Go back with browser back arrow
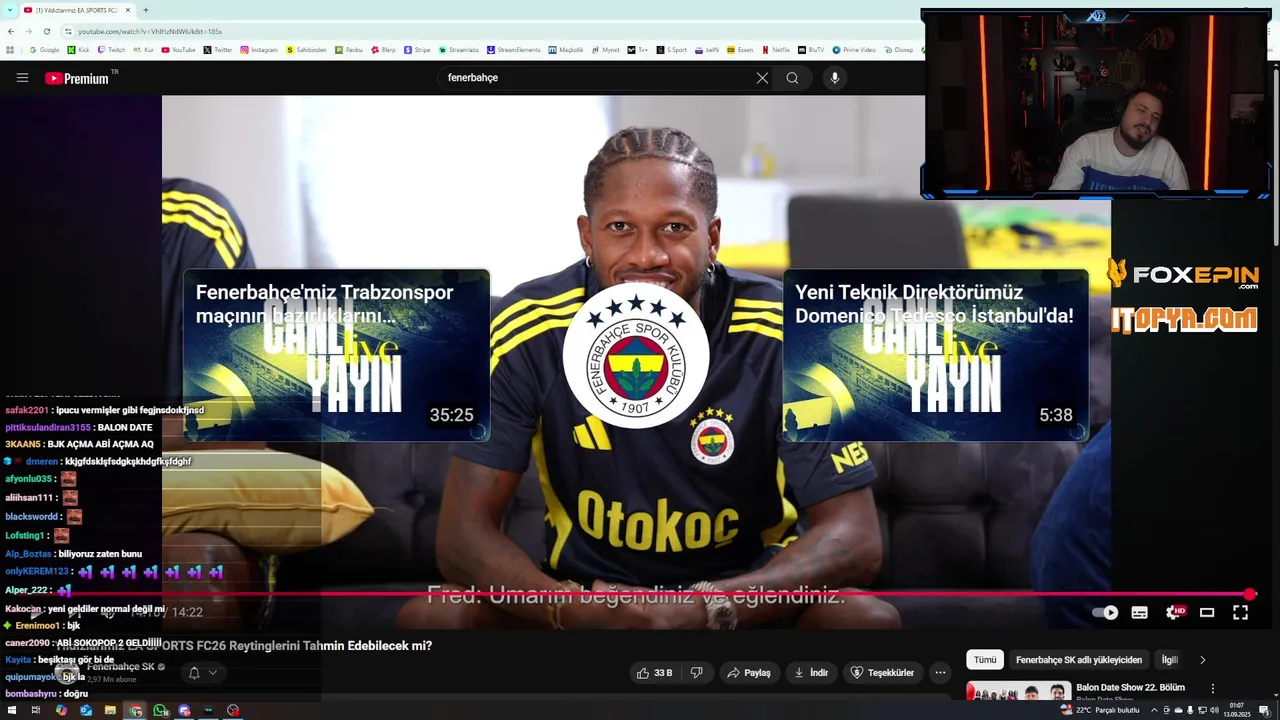The width and height of the screenshot is (1280, 720). coord(11,32)
